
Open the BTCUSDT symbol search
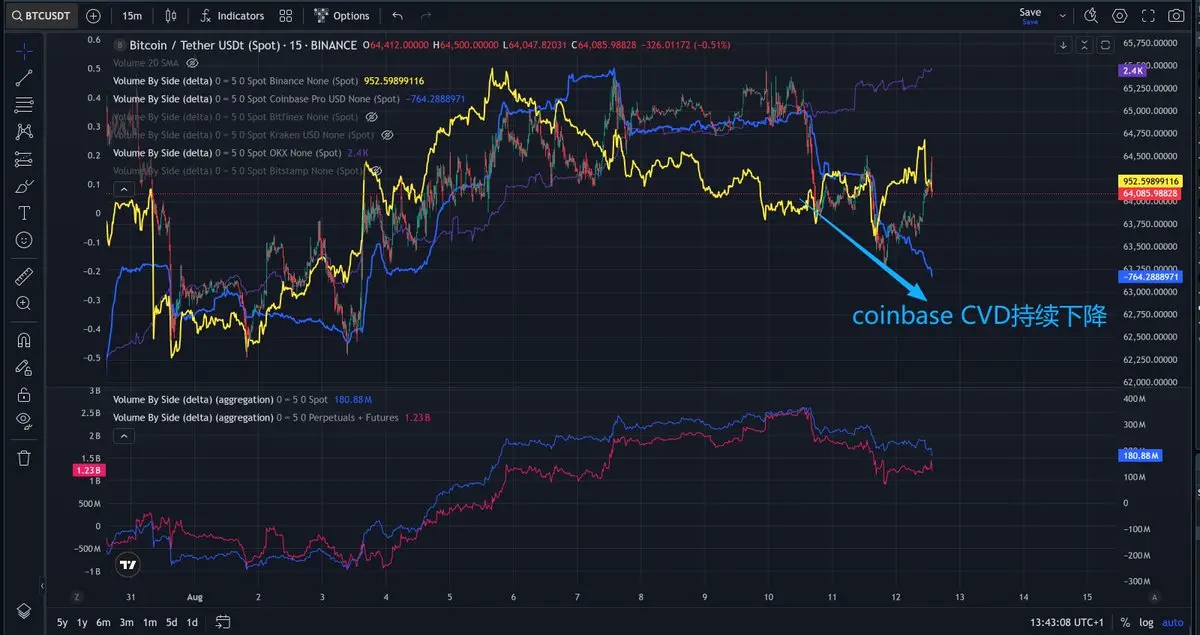pyautogui.click(x=40, y=16)
